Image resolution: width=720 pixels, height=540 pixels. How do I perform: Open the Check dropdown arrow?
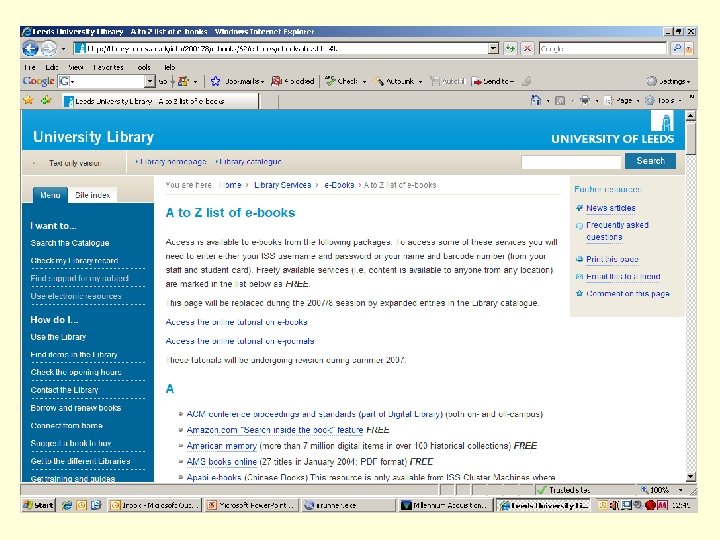click(364, 82)
